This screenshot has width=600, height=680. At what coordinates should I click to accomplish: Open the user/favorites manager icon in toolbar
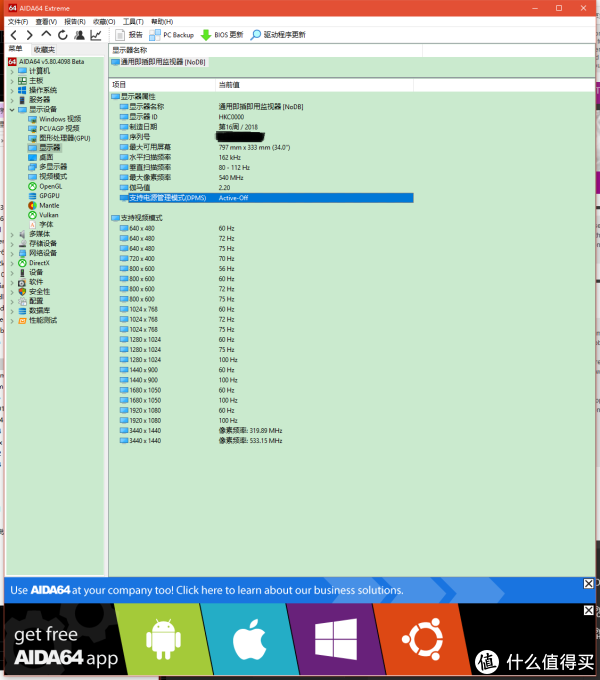(x=79, y=35)
